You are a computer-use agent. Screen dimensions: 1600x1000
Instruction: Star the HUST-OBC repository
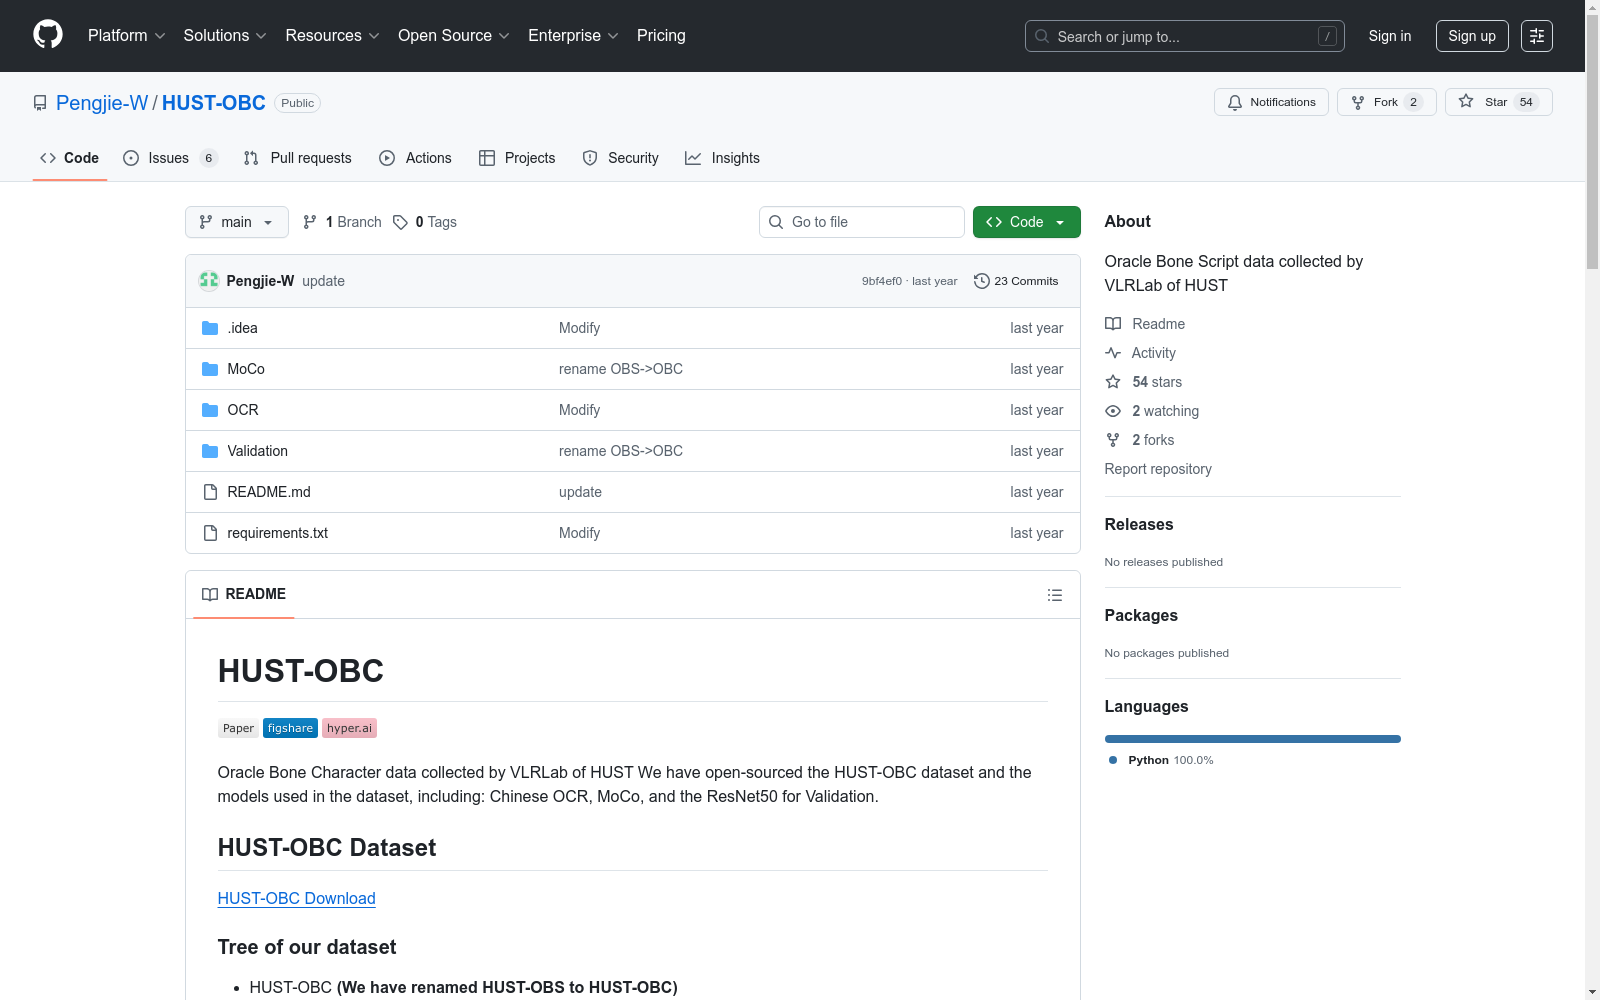point(1499,102)
